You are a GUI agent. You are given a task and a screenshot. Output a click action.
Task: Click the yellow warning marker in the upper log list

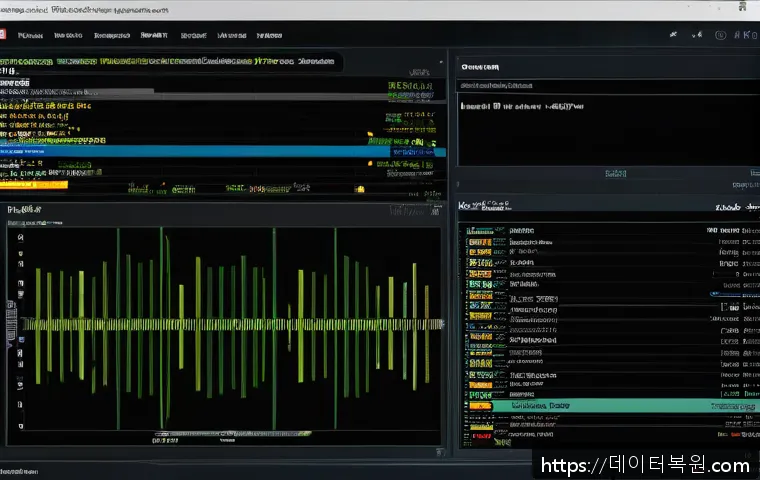tap(371, 133)
